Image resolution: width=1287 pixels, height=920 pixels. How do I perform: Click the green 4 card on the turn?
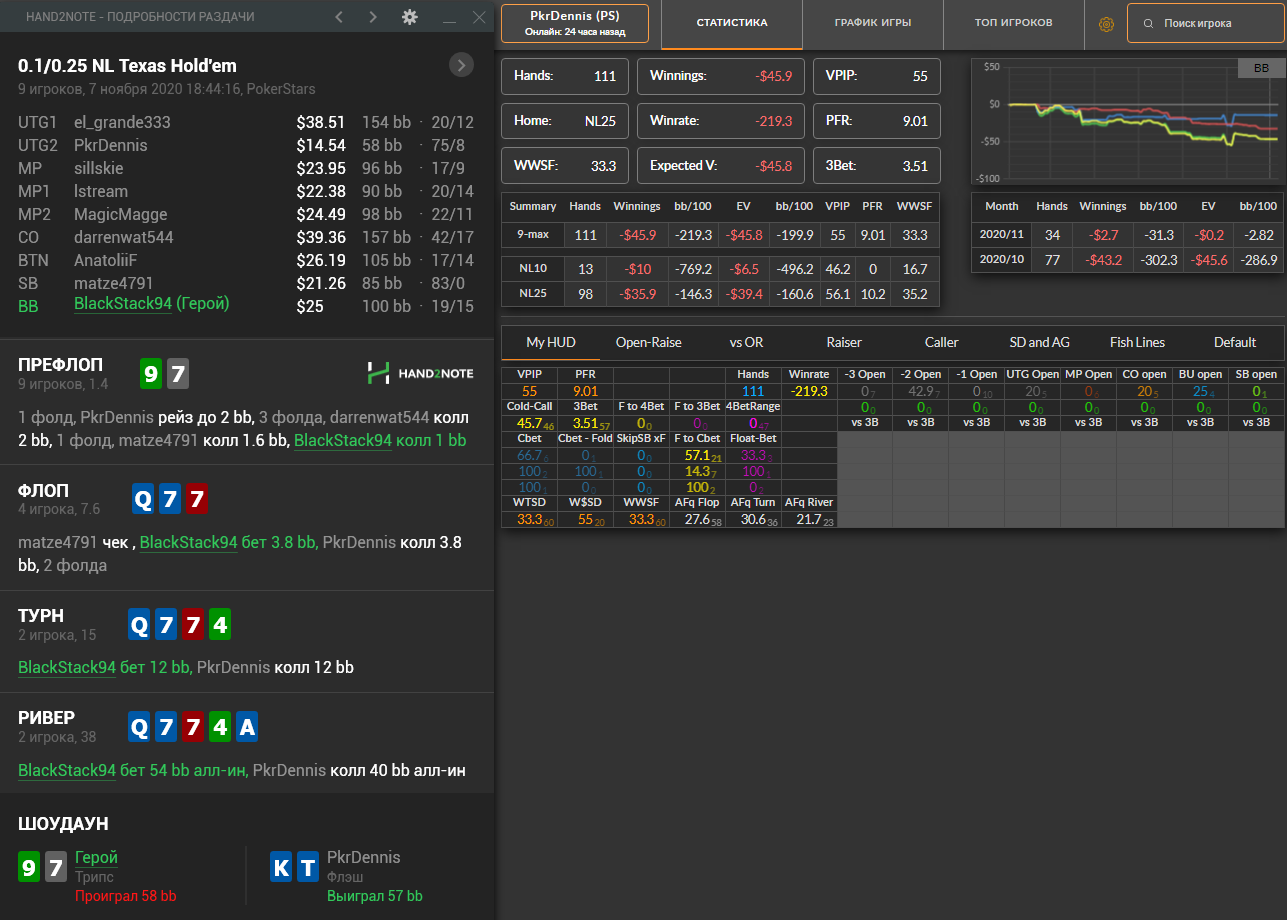pyautogui.click(x=221, y=626)
